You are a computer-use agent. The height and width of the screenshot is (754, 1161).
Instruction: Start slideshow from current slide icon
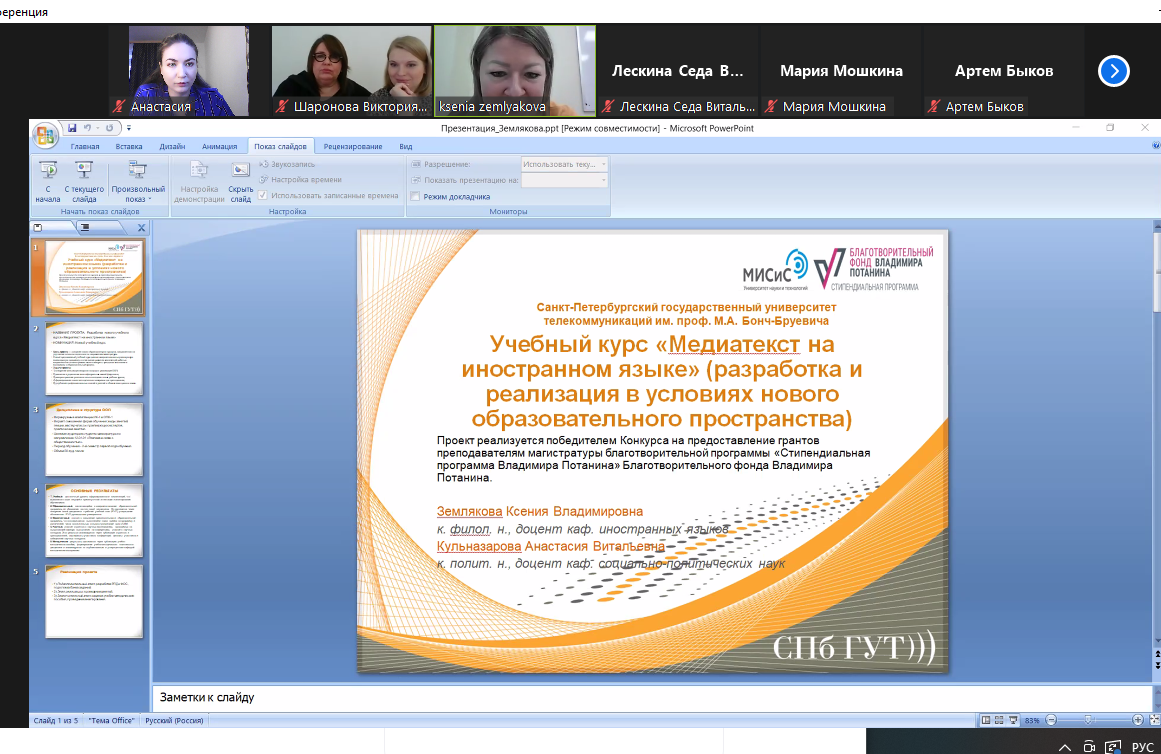[84, 181]
